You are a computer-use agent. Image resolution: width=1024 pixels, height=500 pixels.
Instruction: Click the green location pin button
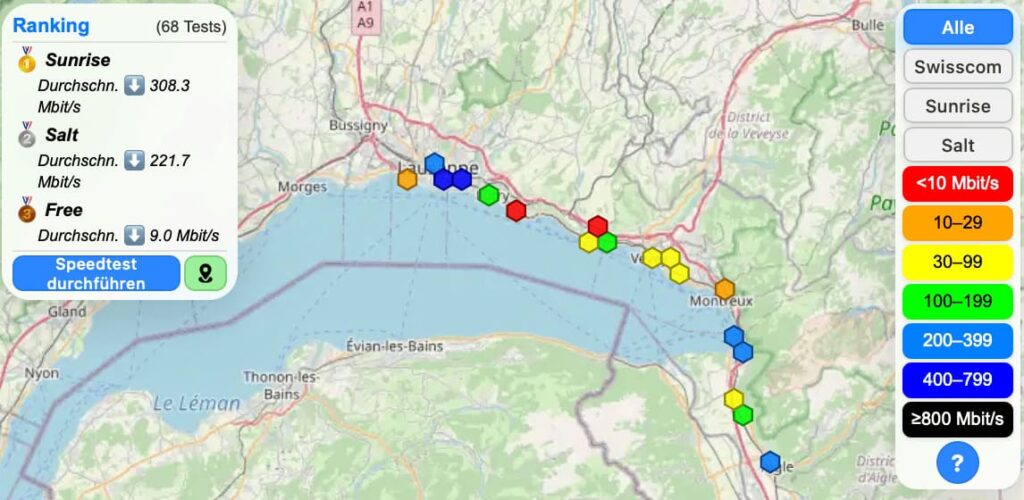click(x=205, y=273)
